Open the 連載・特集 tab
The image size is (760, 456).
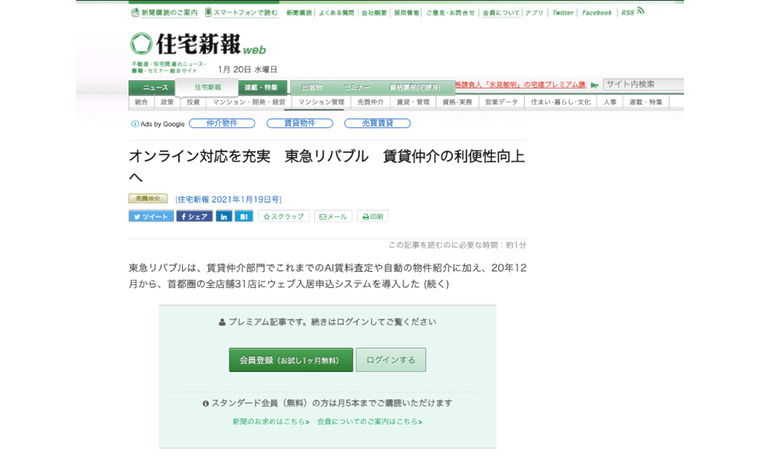pos(262,88)
